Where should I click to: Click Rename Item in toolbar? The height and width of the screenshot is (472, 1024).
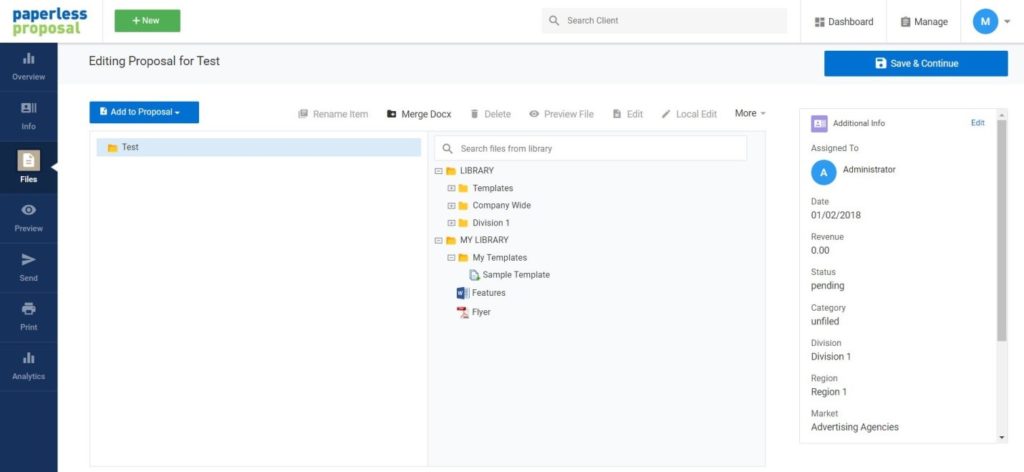point(333,114)
